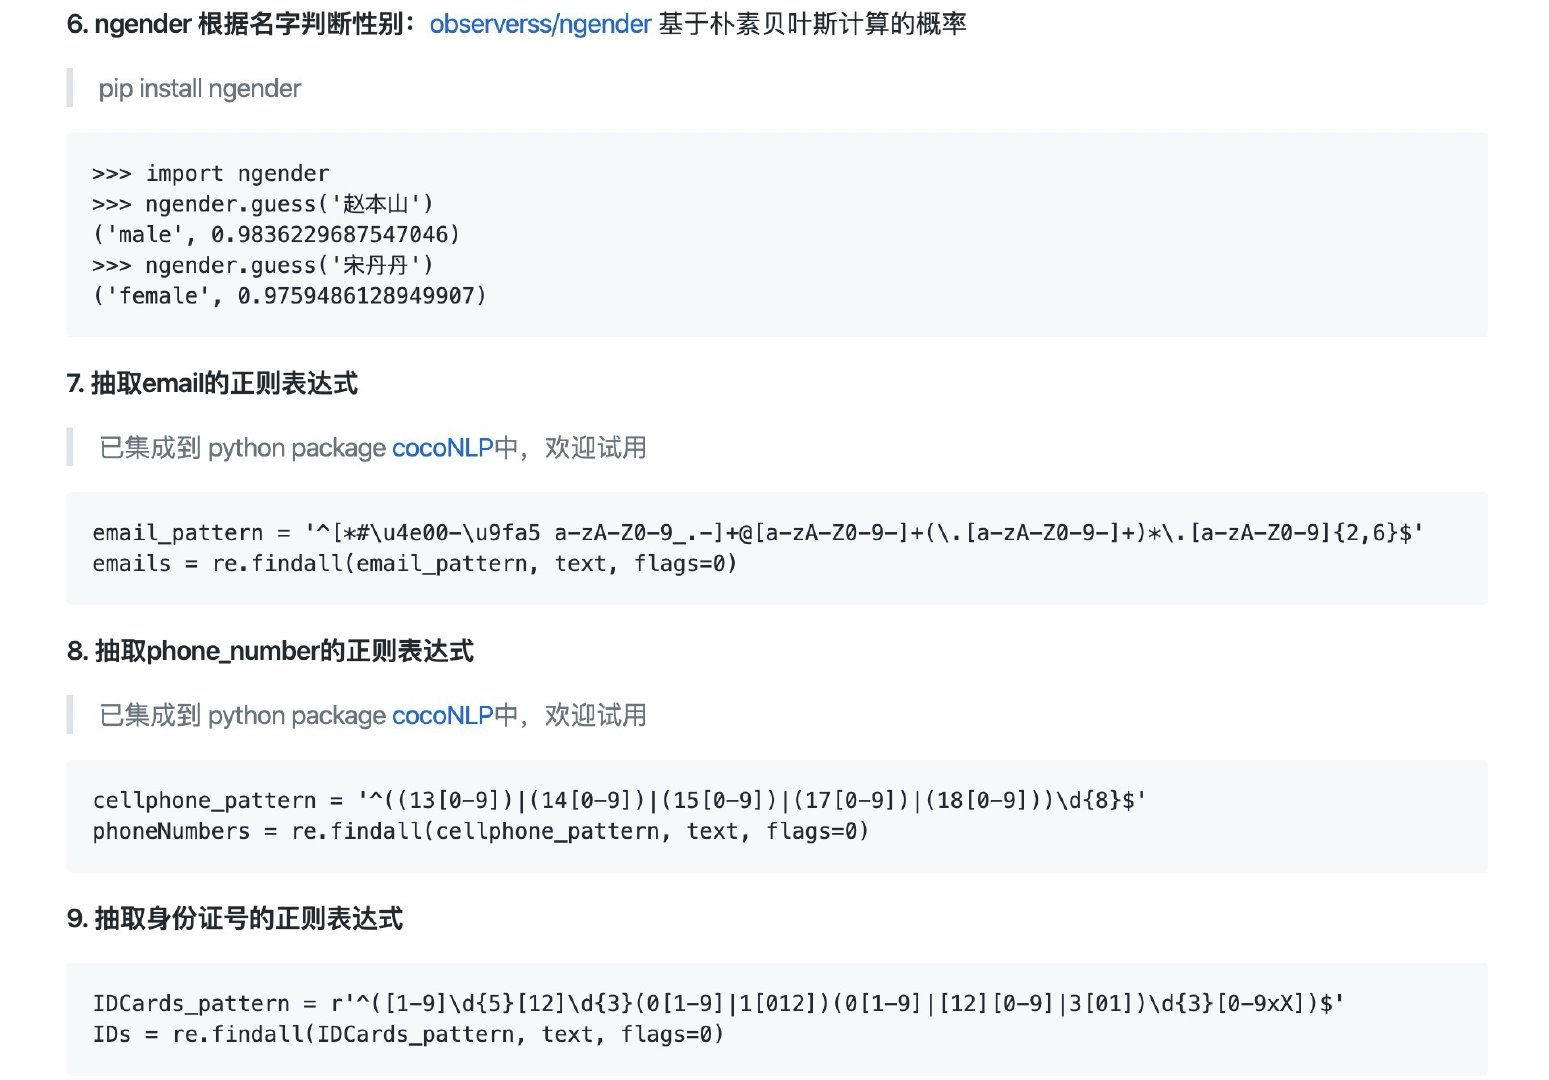This screenshot has height=1080, width=1549.
Task: Click heading 7 抽取email的正则表达式
Action: [212, 384]
